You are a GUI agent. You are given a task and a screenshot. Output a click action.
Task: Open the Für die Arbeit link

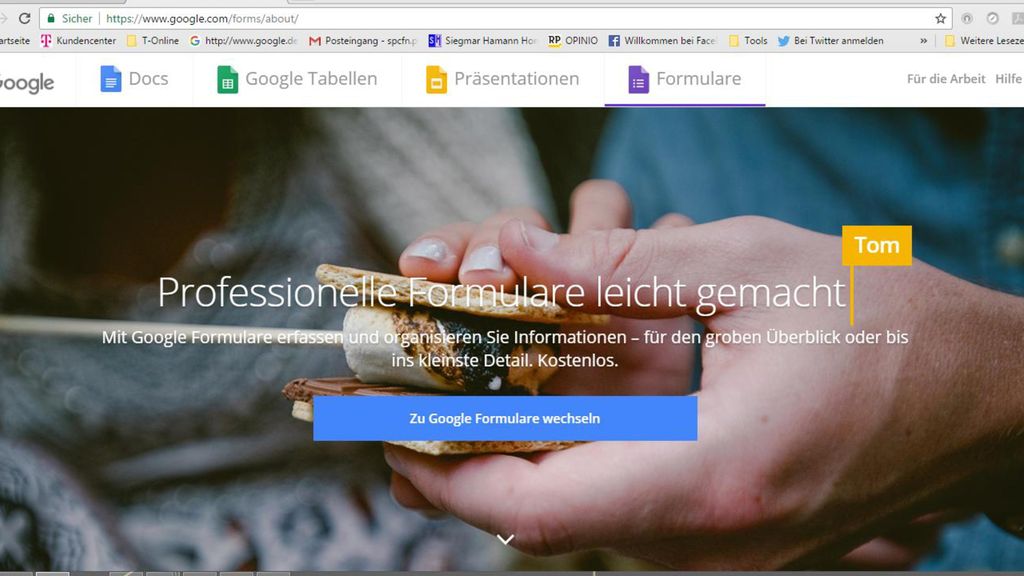point(946,79)
